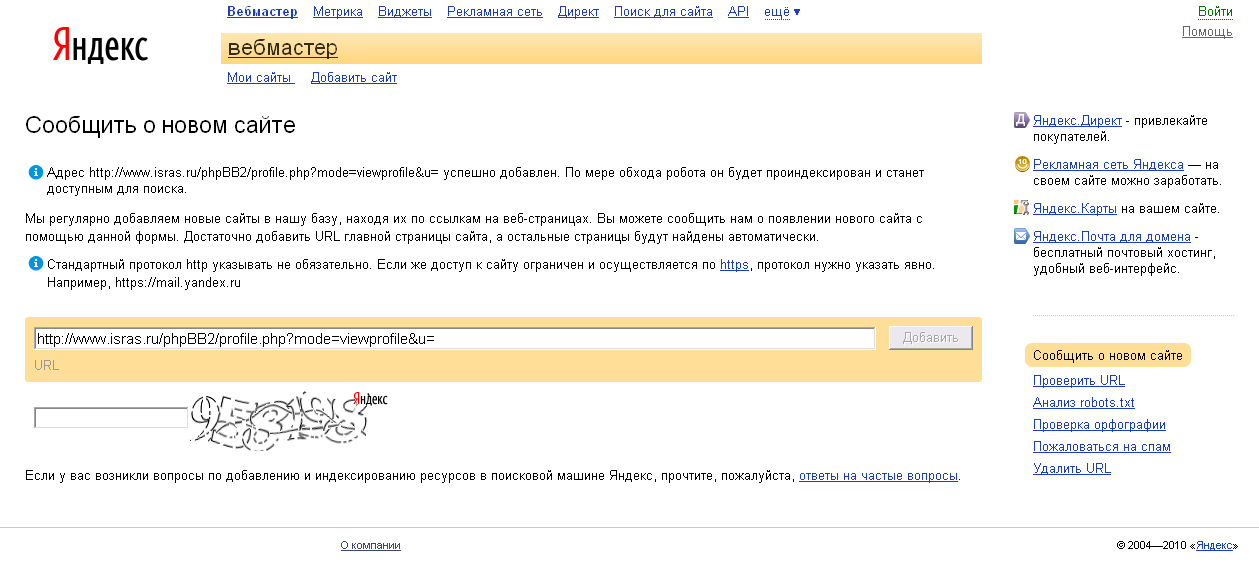Open the Метрика top navigation link
The width and height of the screenshot is (1259, 583).
[338, 12]
